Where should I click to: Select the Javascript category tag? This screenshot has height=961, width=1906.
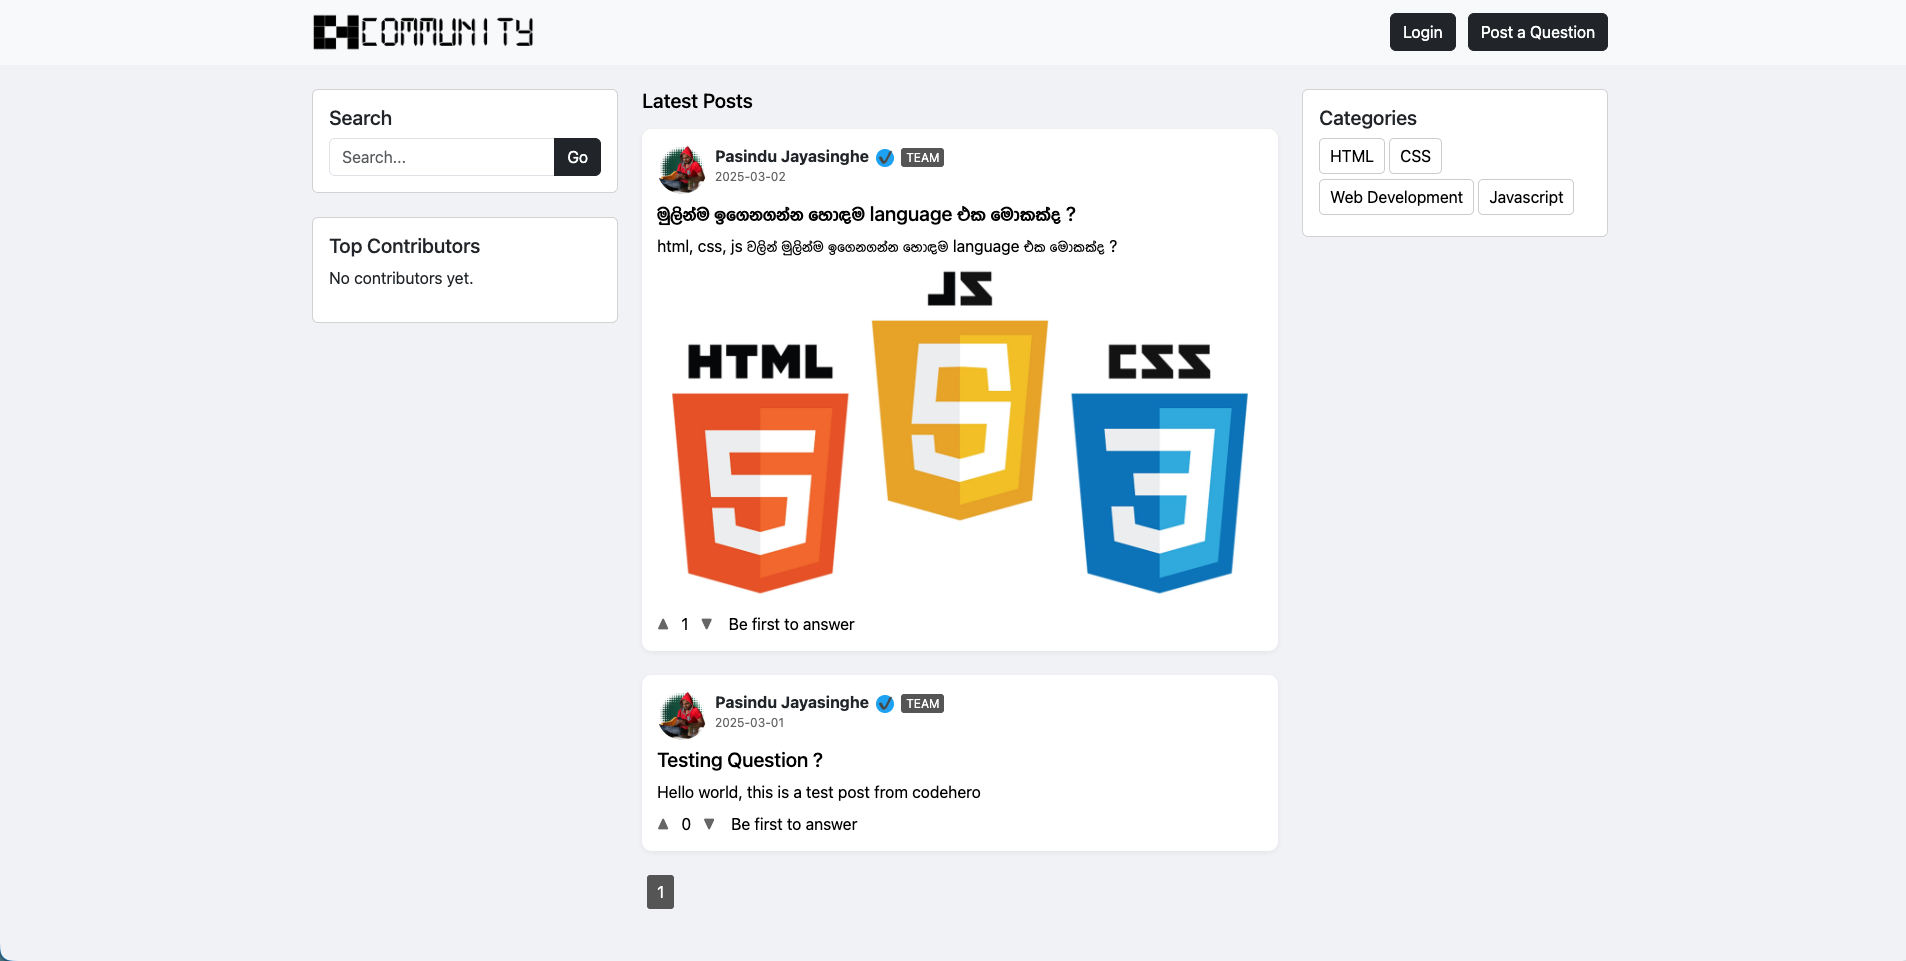tap(1525, 197)
